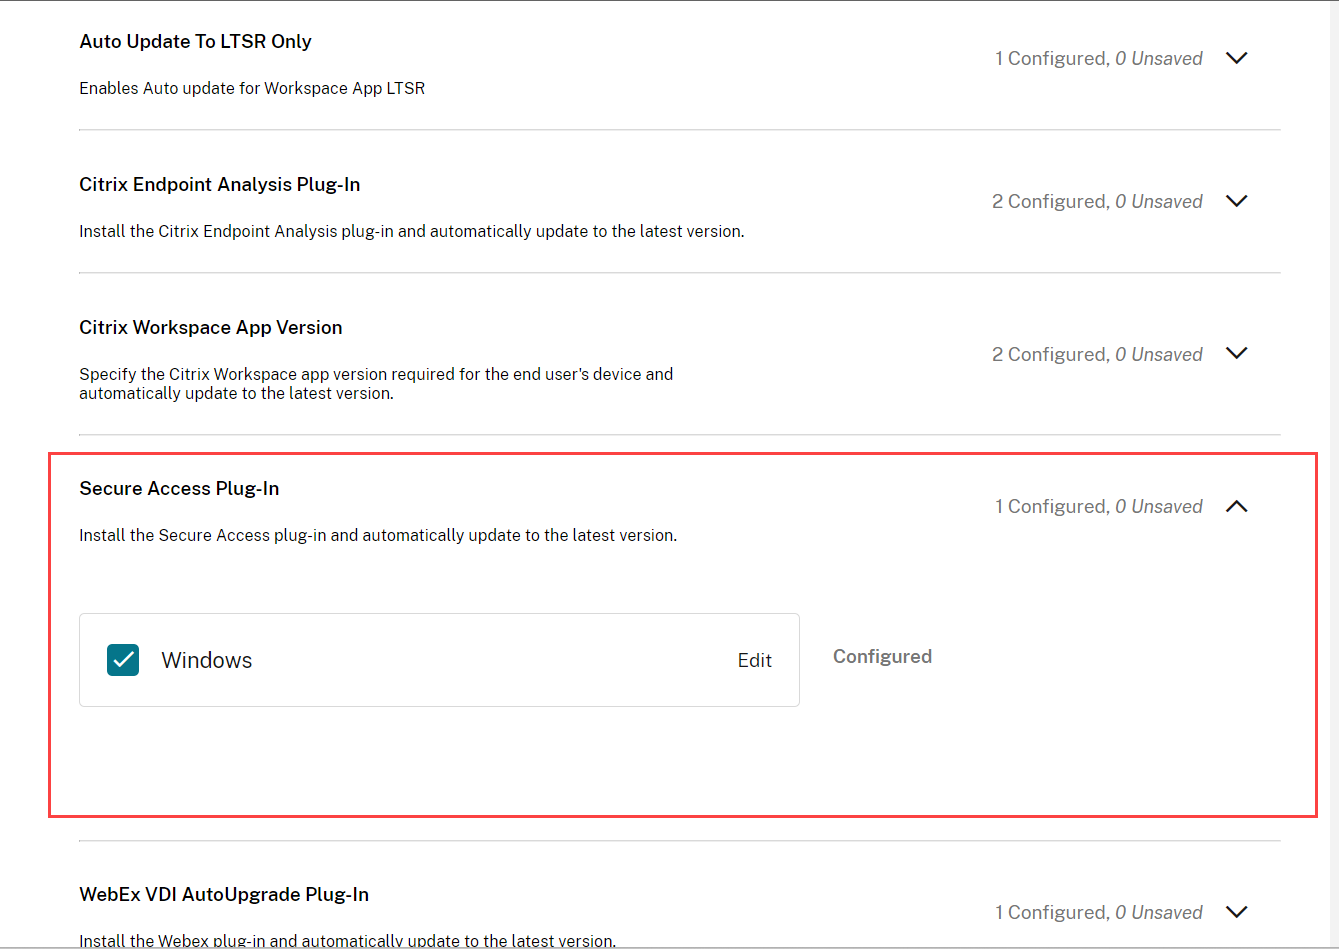Collapse the Secure Access Plug-In section arrow

coord(1236,506)
